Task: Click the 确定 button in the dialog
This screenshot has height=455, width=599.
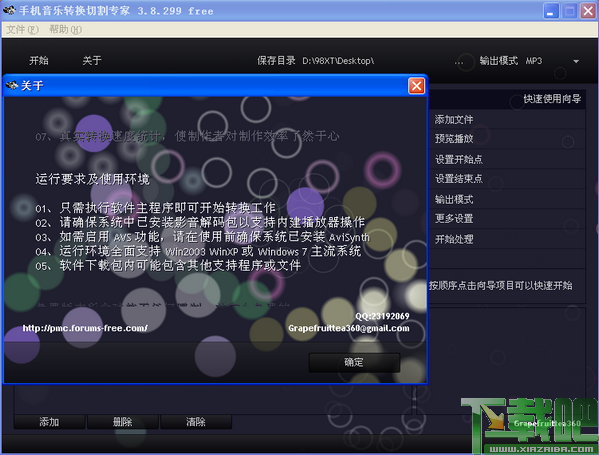Action: pos(354,362)
